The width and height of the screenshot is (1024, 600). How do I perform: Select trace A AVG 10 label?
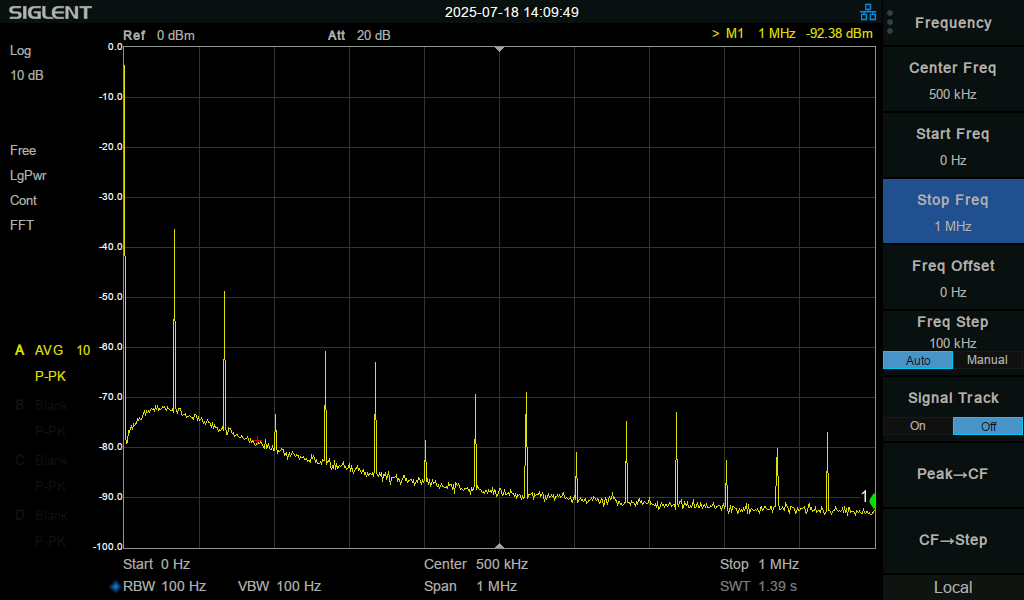52,351
